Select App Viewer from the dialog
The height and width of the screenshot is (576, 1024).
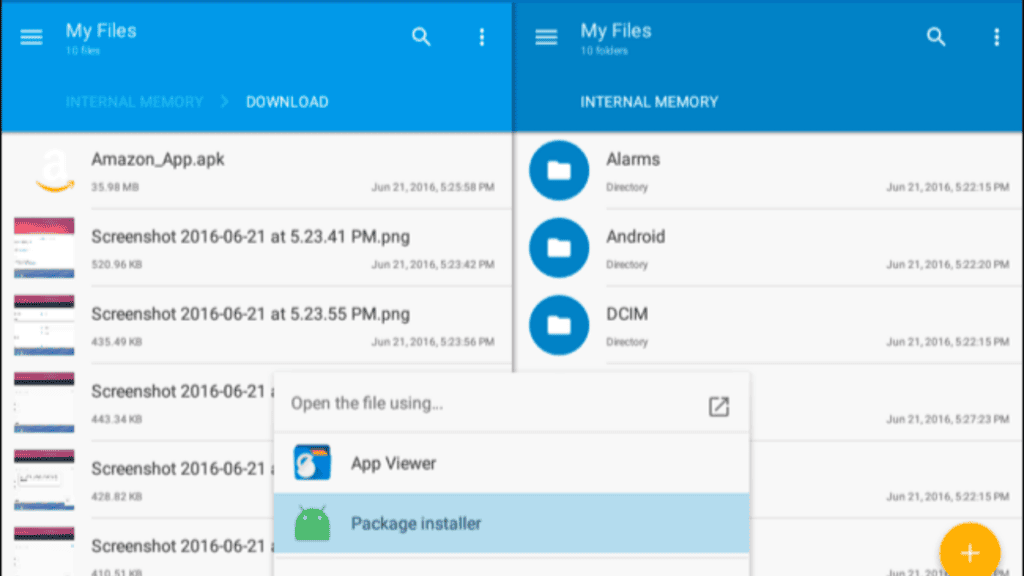[392, 462]
